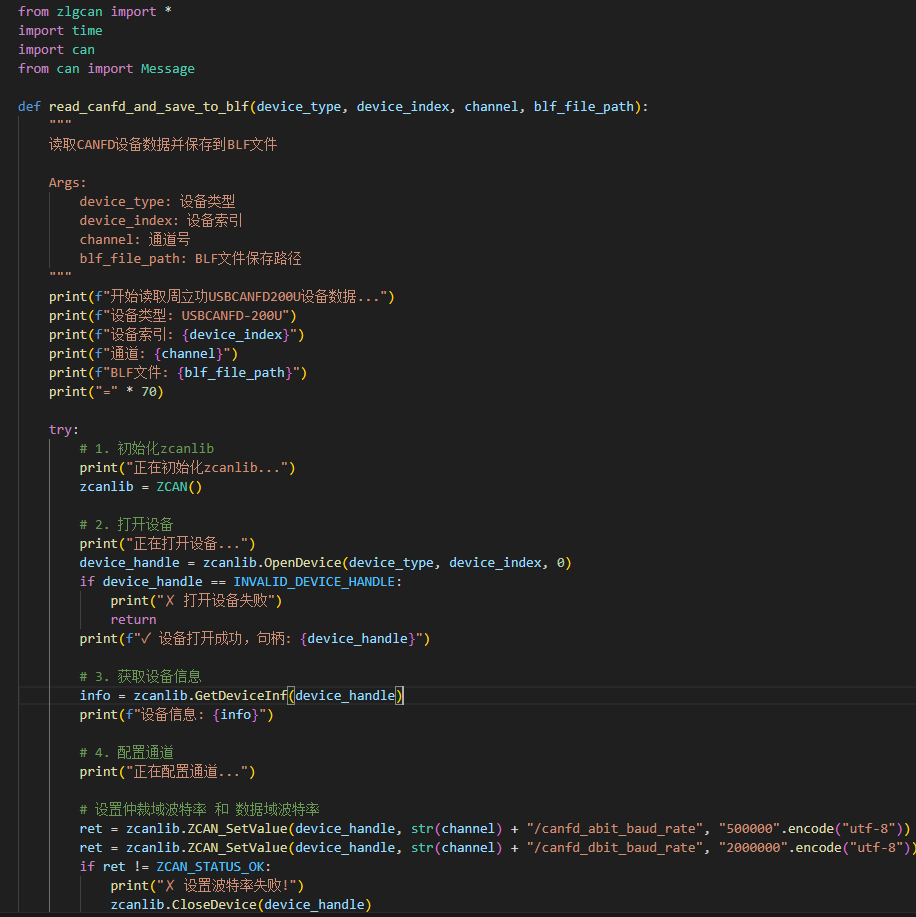
Task: Click the 'Args:' docstring line
Action: pyautogui.click(x=67, y=182)
